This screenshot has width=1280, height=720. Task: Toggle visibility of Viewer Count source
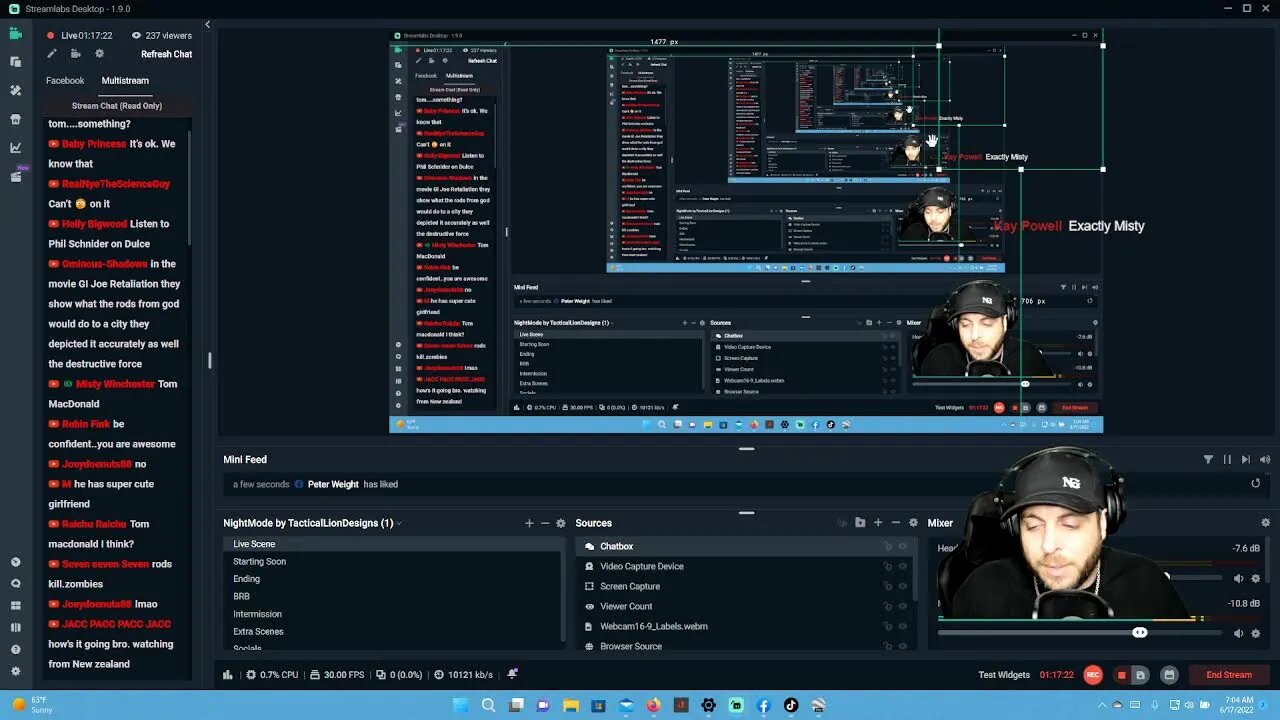[902, 606]
